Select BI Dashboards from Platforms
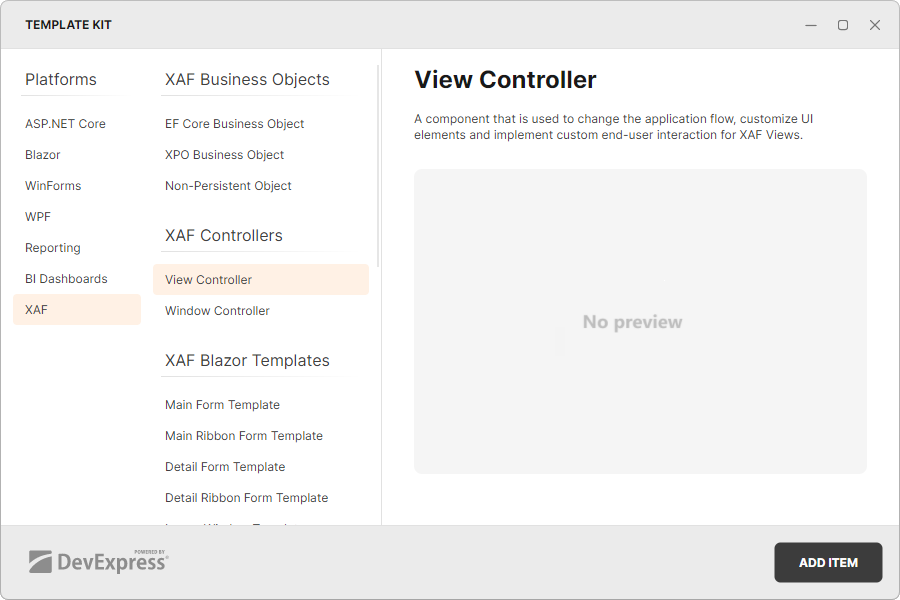 click(66, 278)
